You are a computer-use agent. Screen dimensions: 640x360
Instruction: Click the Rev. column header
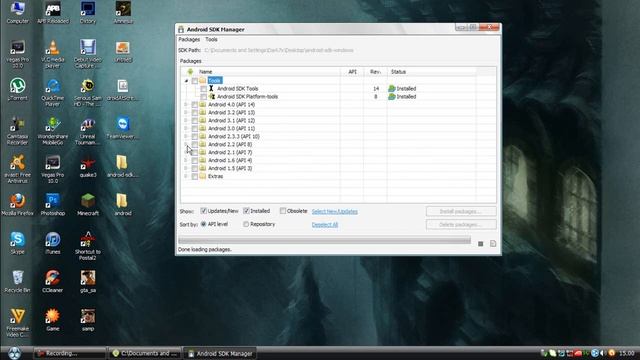[375, 72]
